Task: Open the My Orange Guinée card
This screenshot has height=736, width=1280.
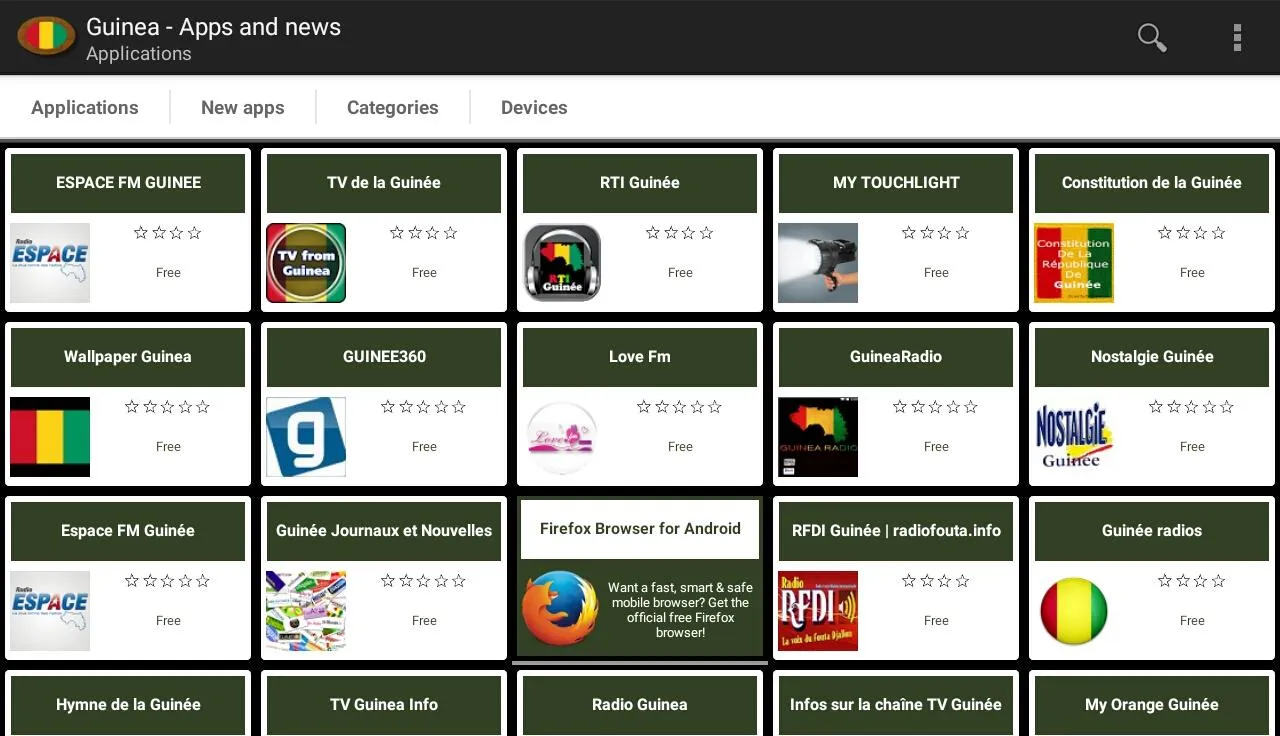Action: coord(1152,705)
